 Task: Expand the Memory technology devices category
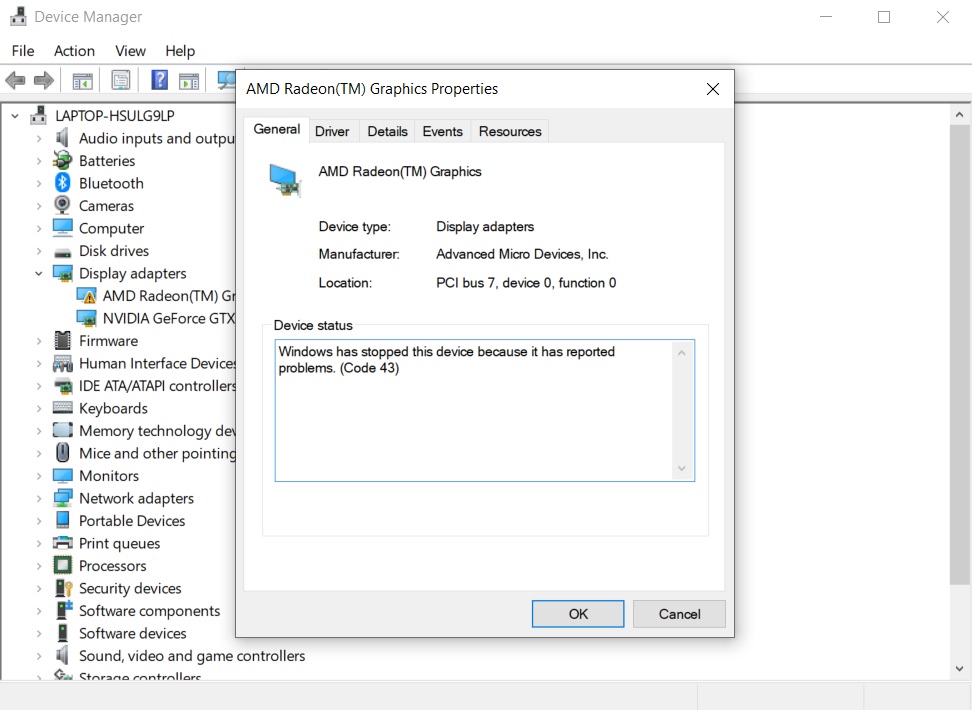tap(38, 431)
